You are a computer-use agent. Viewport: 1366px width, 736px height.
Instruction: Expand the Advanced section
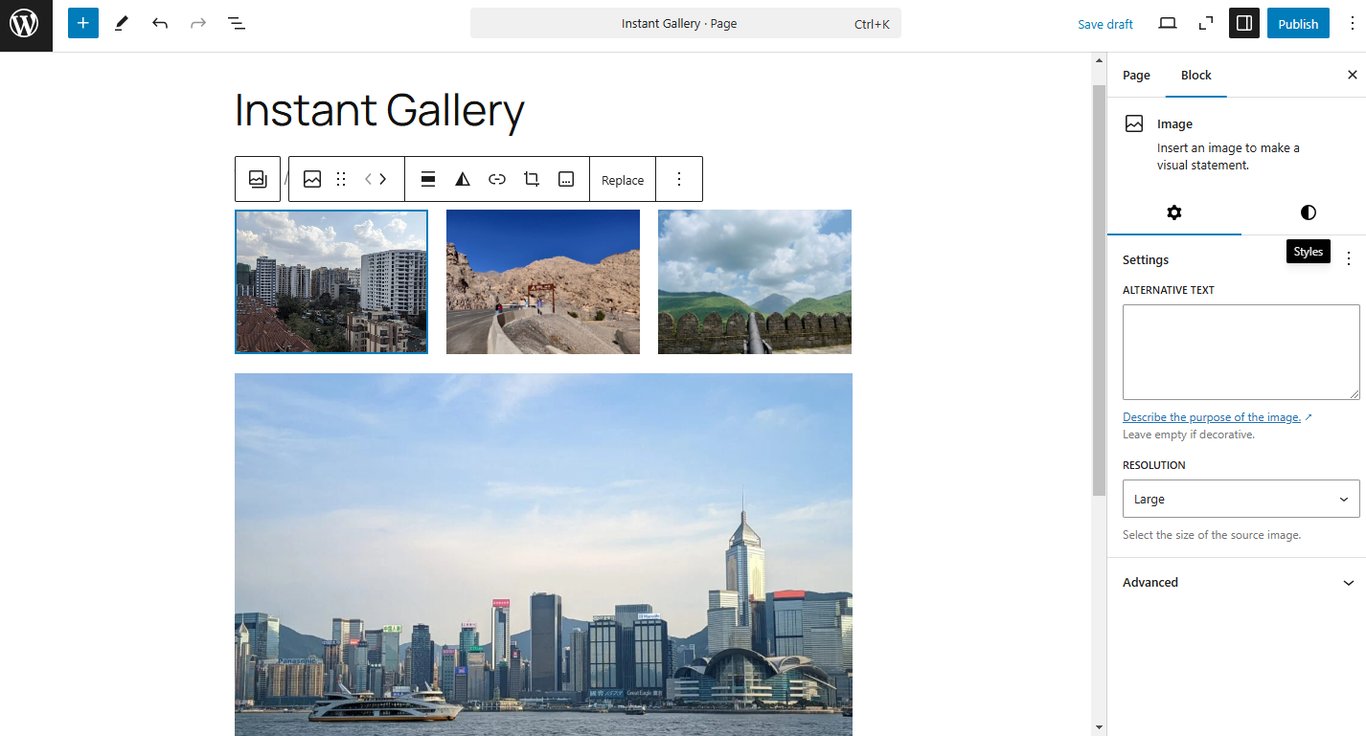tap(1240, 582)
